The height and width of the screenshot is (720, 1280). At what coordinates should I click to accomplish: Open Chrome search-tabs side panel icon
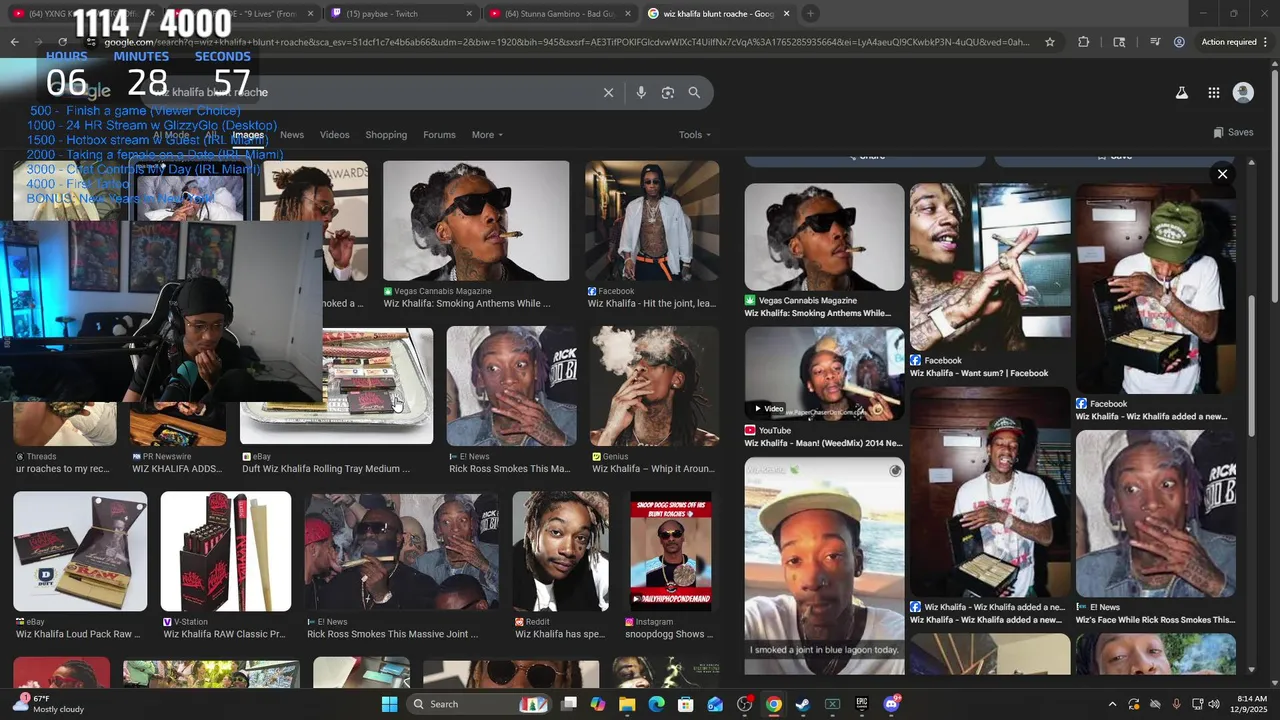1119,42
